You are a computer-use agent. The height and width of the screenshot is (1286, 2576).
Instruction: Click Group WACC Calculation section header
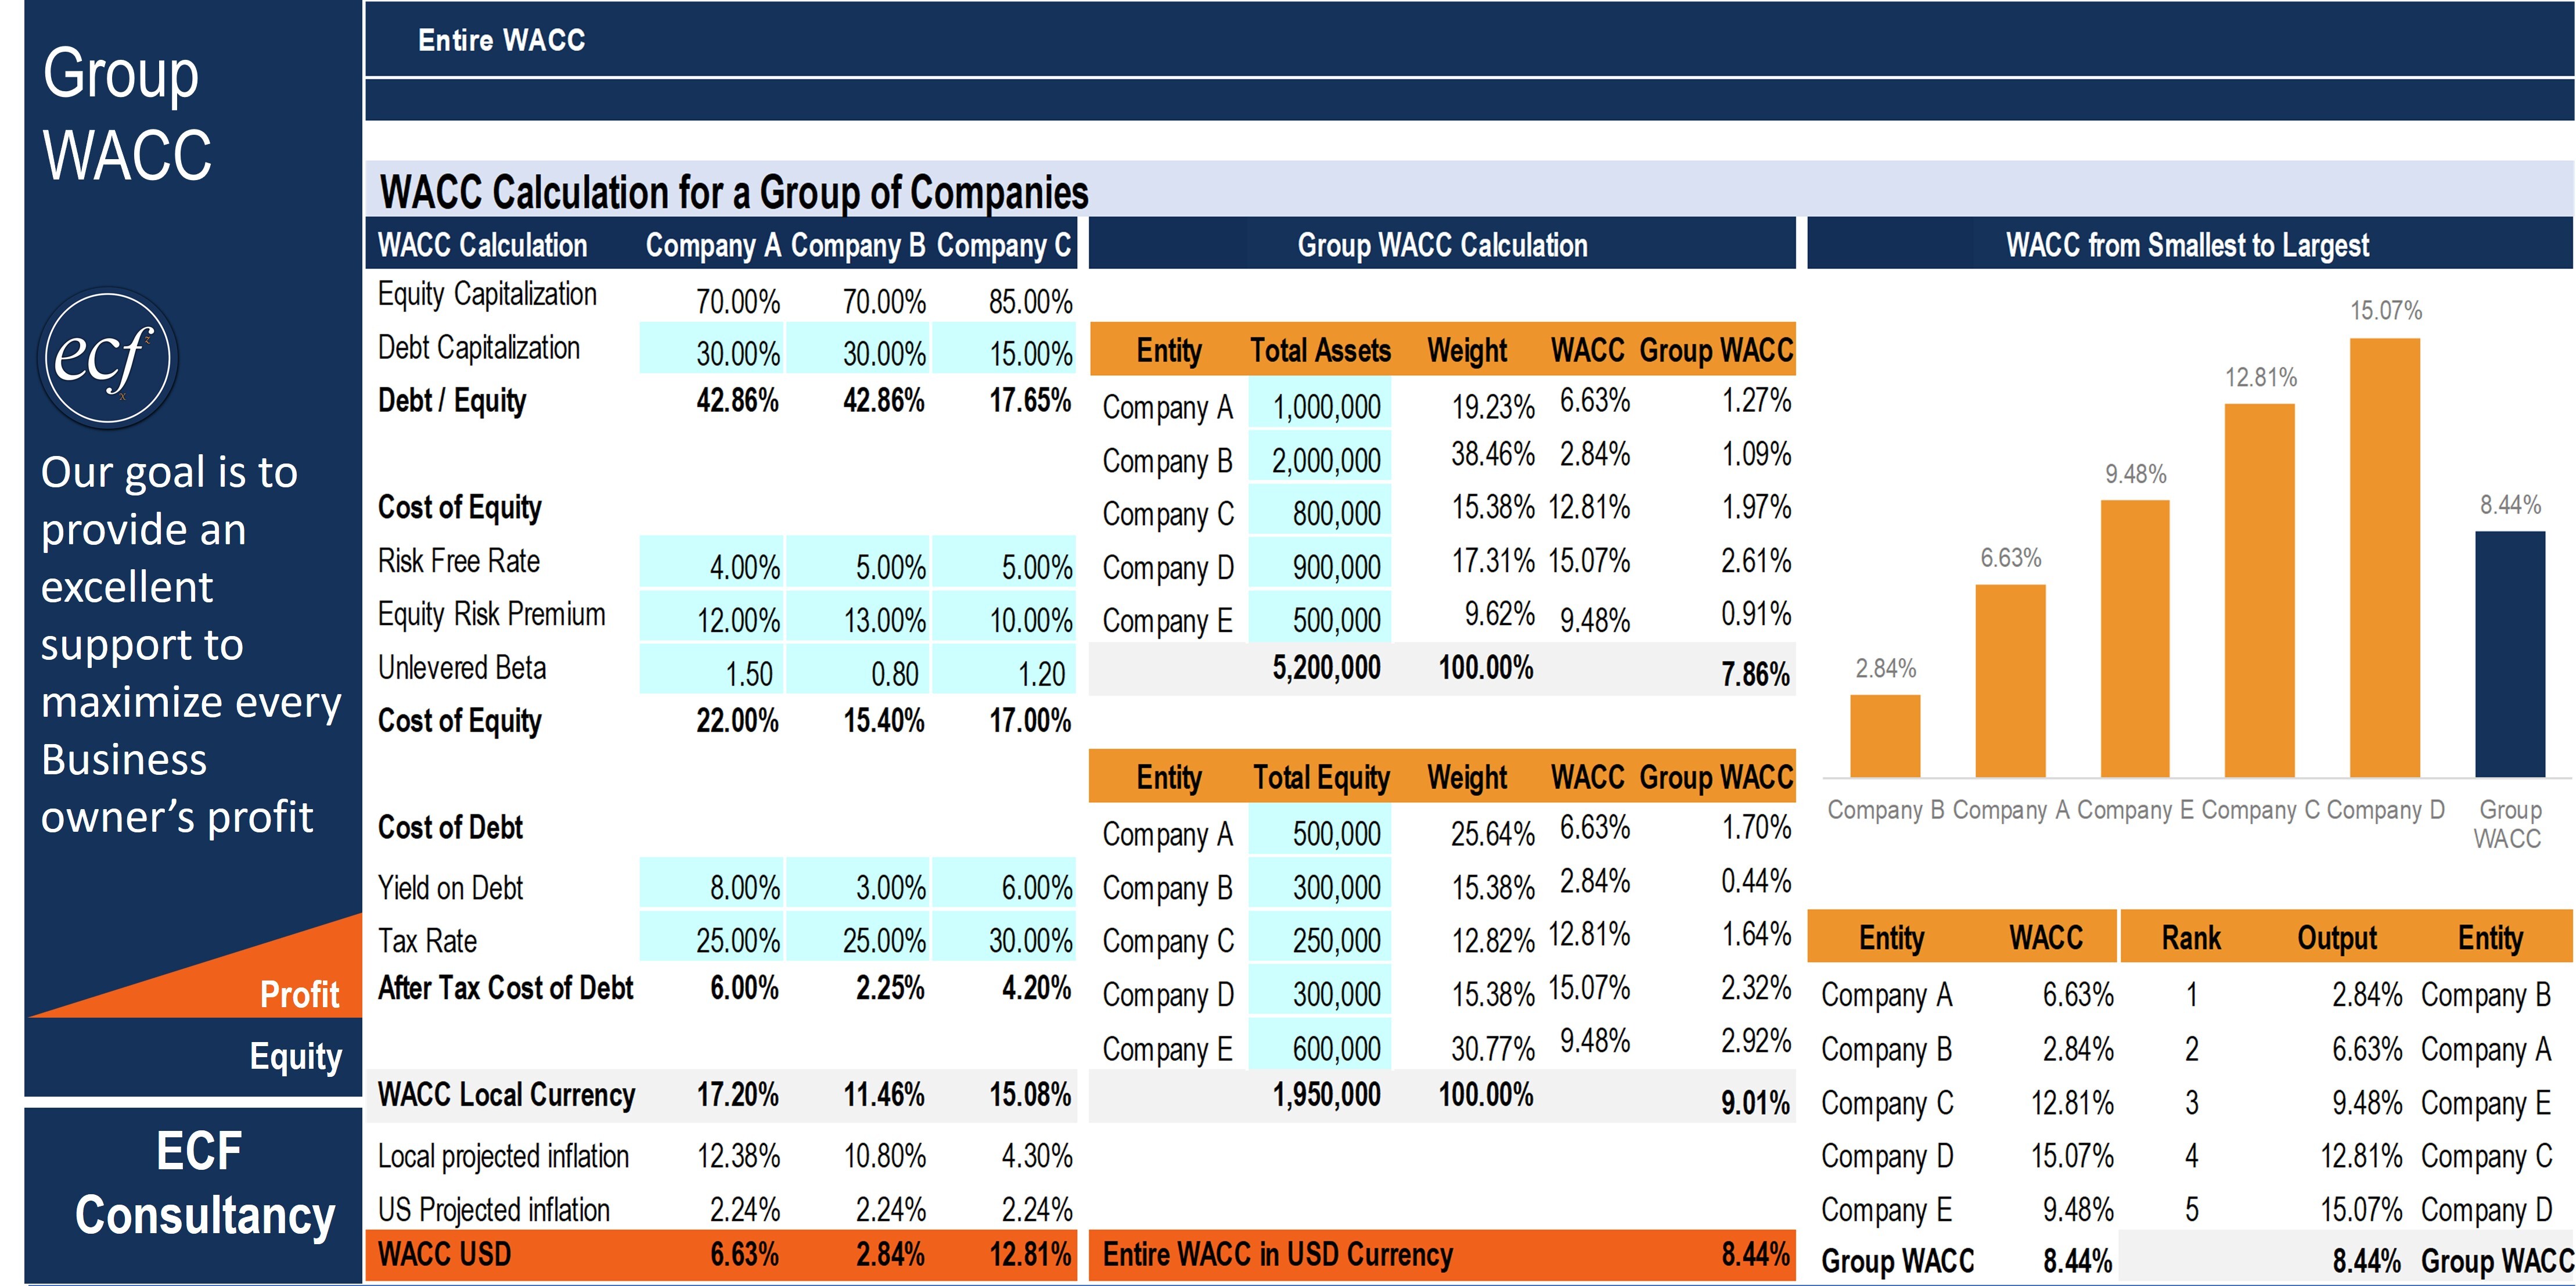pos(1442,244)
